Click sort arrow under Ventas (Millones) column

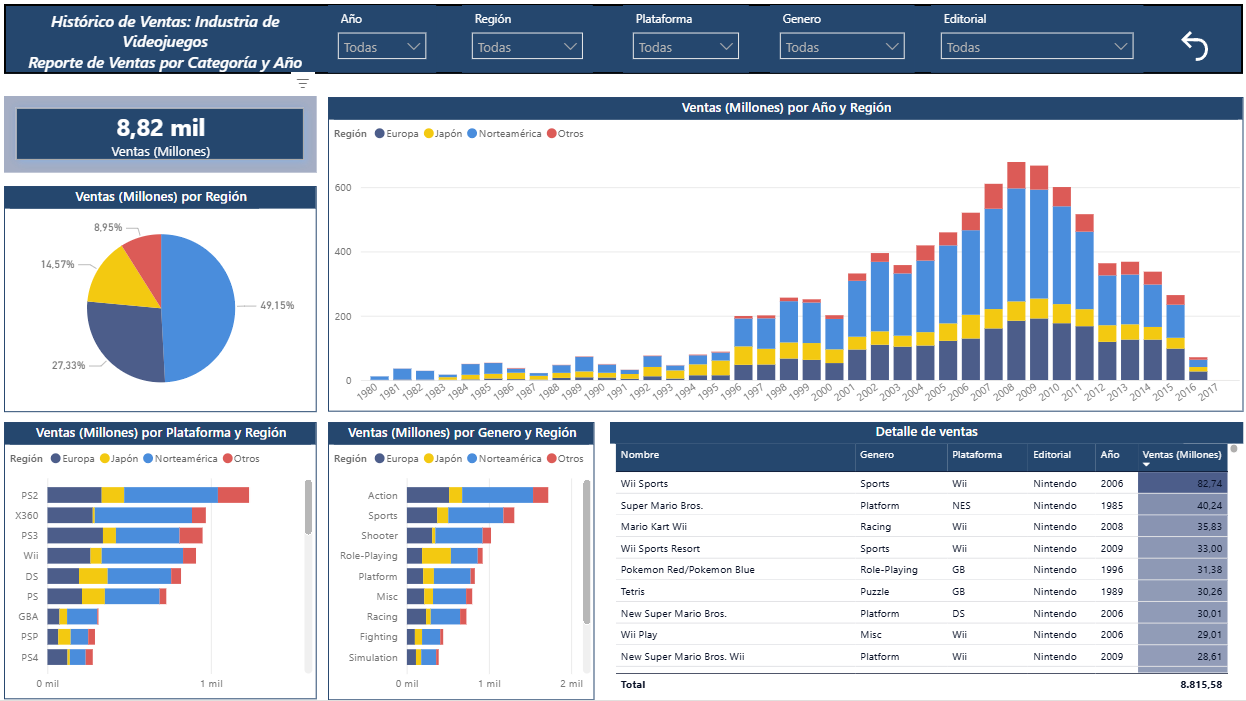[1146, 465]
